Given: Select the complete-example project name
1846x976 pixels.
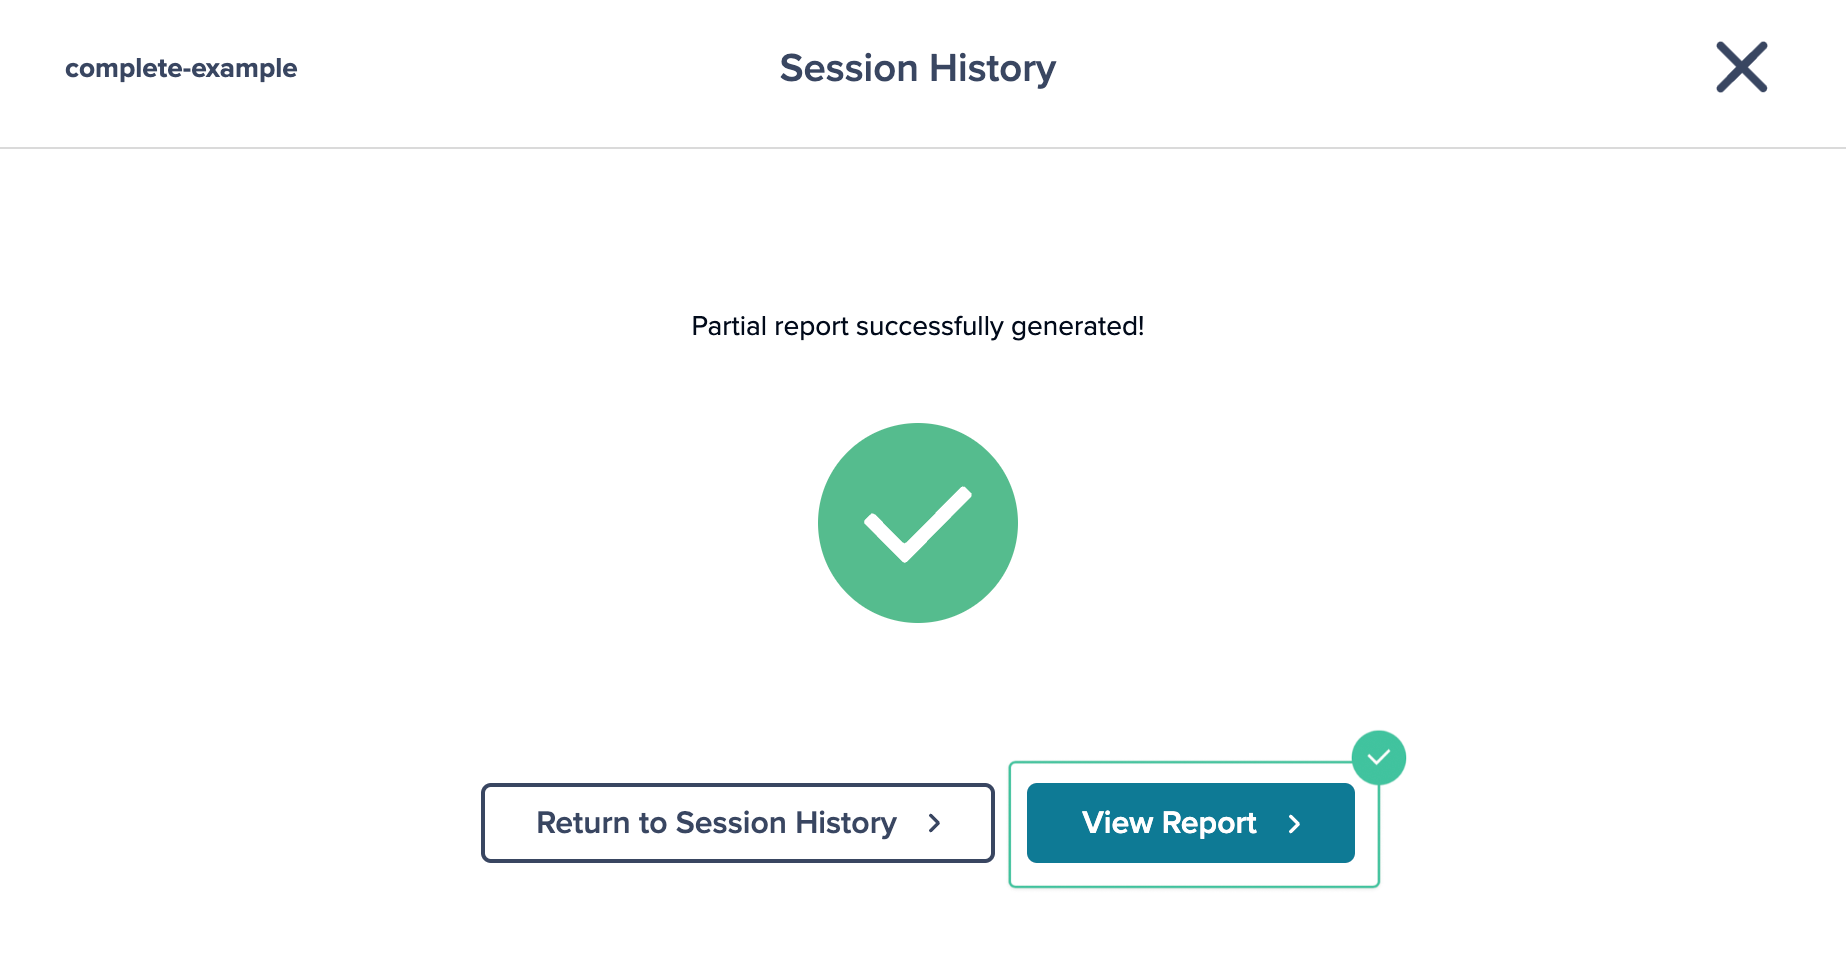Looking at the screenshot, I should (x=181, y=68).
